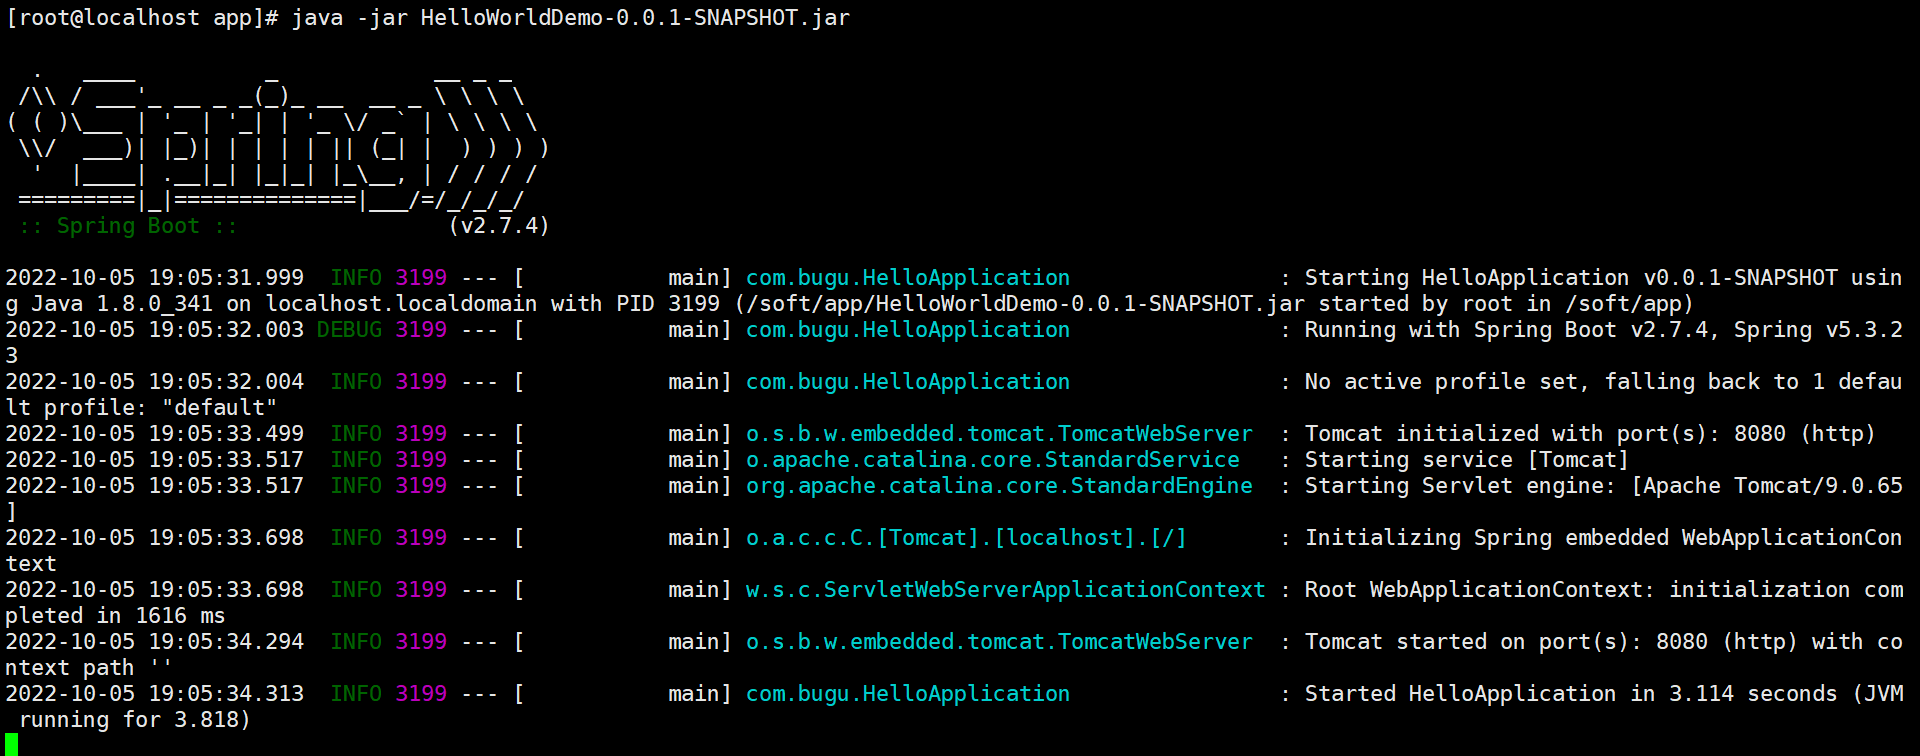The image size is (1920, 756).
Task: Click the o.apache.catalina.core.StandardService logger name
Action: click(993, 460)
